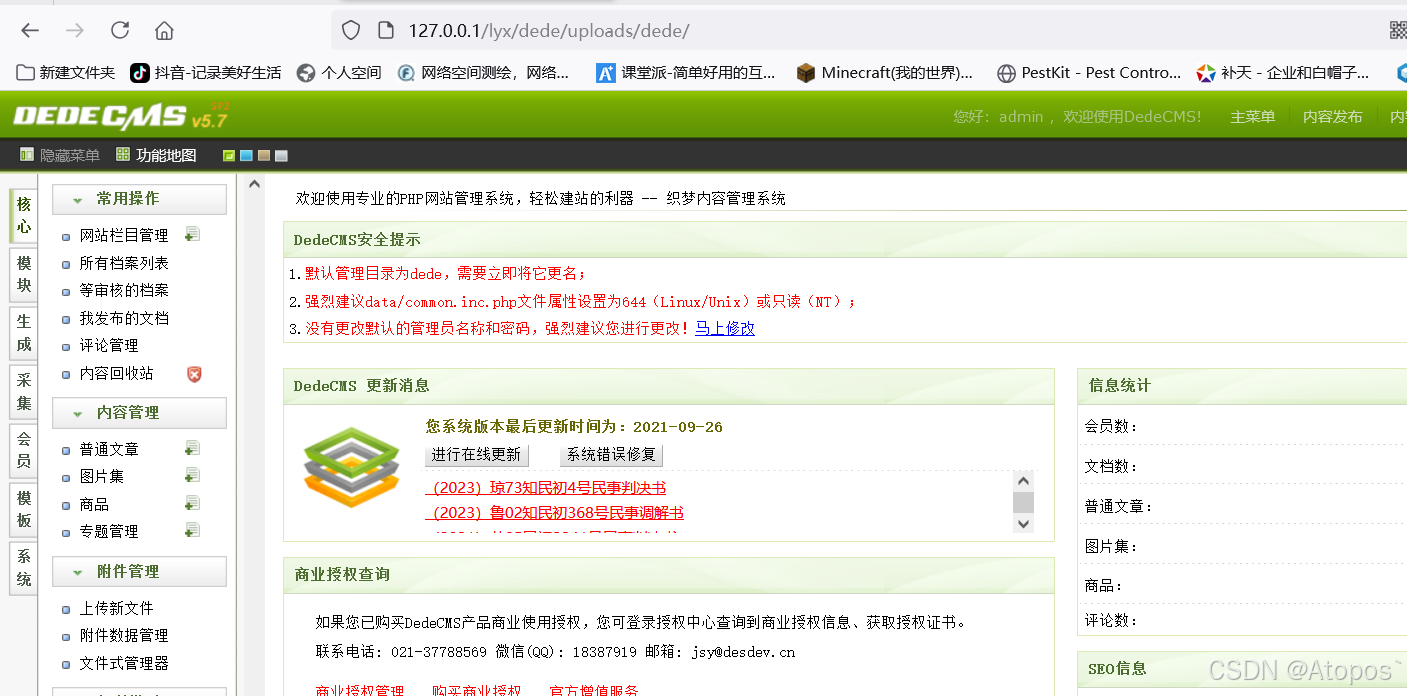This screenshot has width=1407, height=696.
Task: Open 我发布的文档
Action: [x=124, y=318]
